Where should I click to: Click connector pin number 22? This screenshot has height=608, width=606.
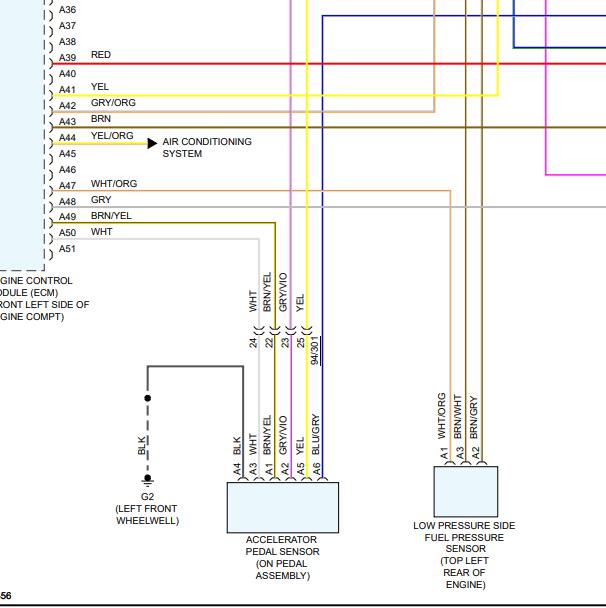point(269,343)
